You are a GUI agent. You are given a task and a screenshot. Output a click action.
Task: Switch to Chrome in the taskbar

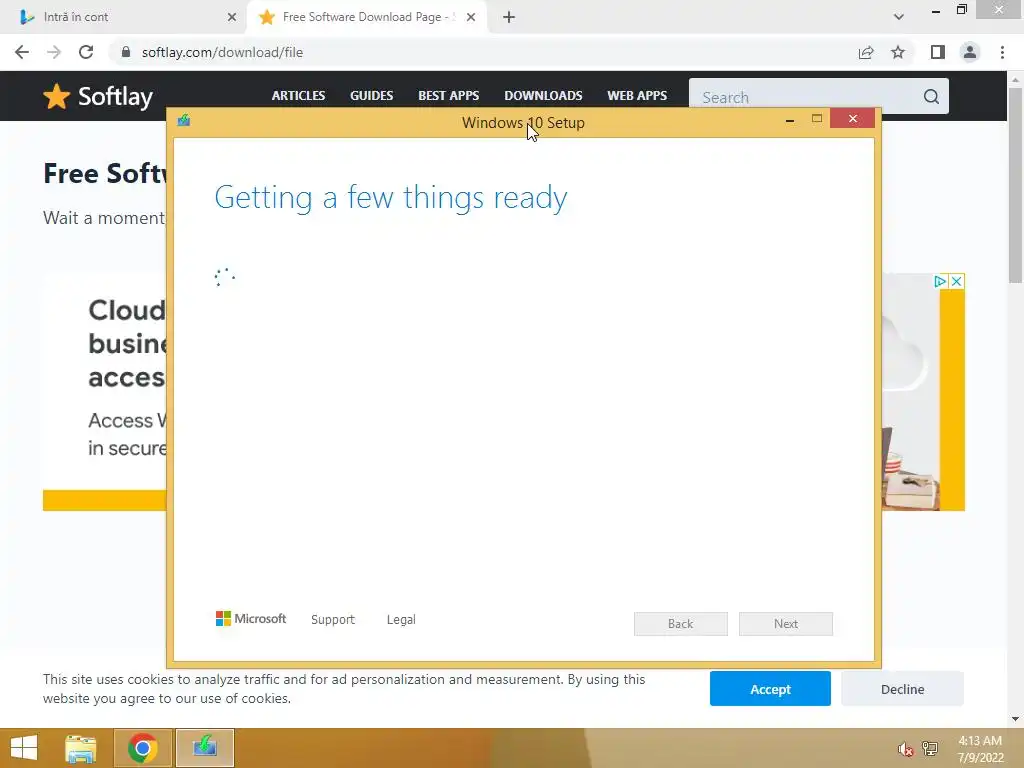tap(143, 748)
